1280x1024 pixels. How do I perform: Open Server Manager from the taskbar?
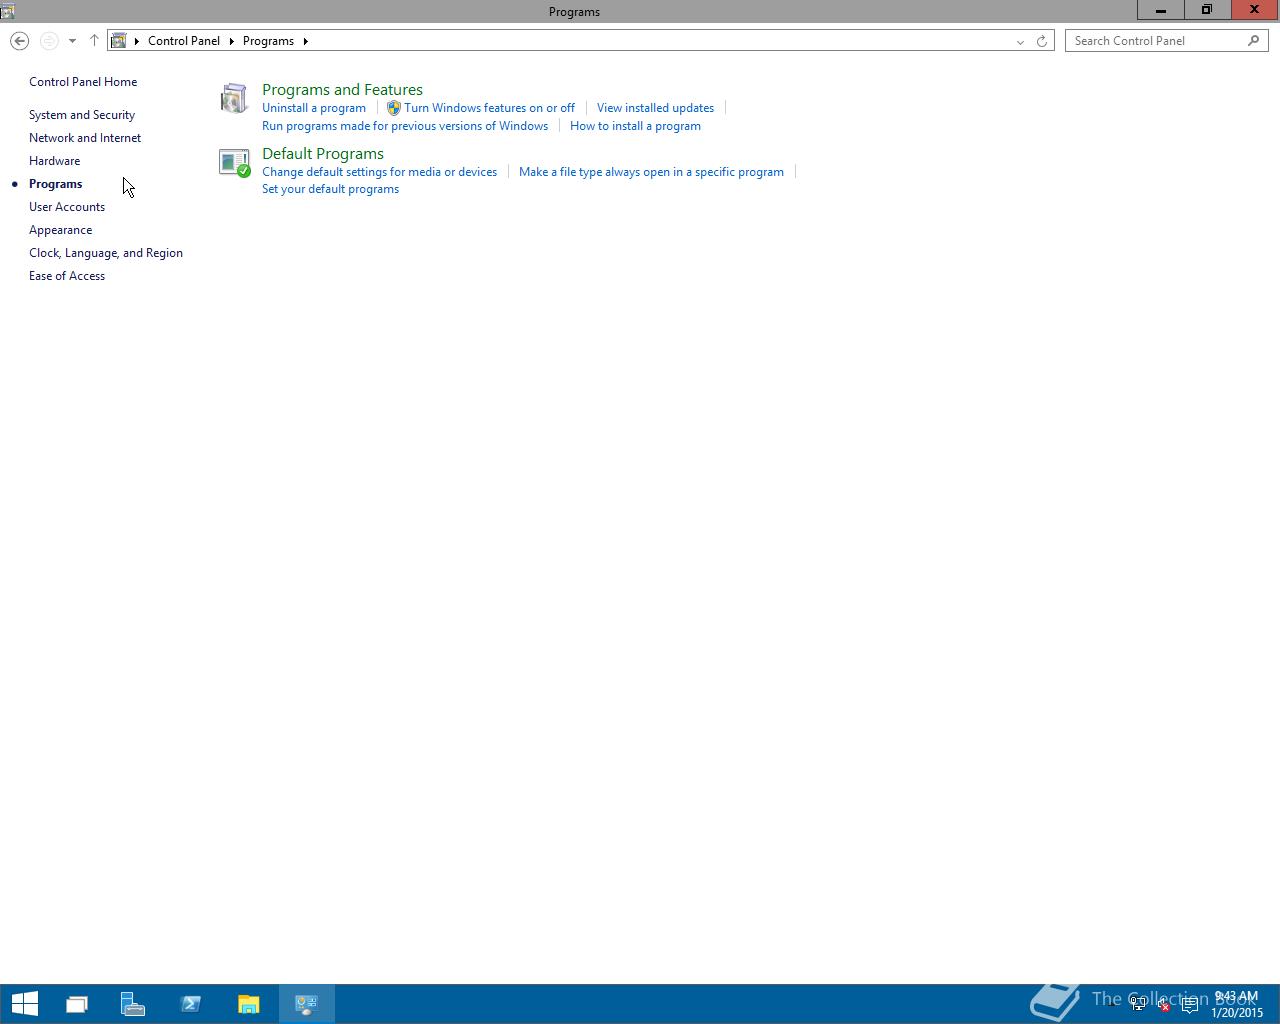click(133, 1004)
